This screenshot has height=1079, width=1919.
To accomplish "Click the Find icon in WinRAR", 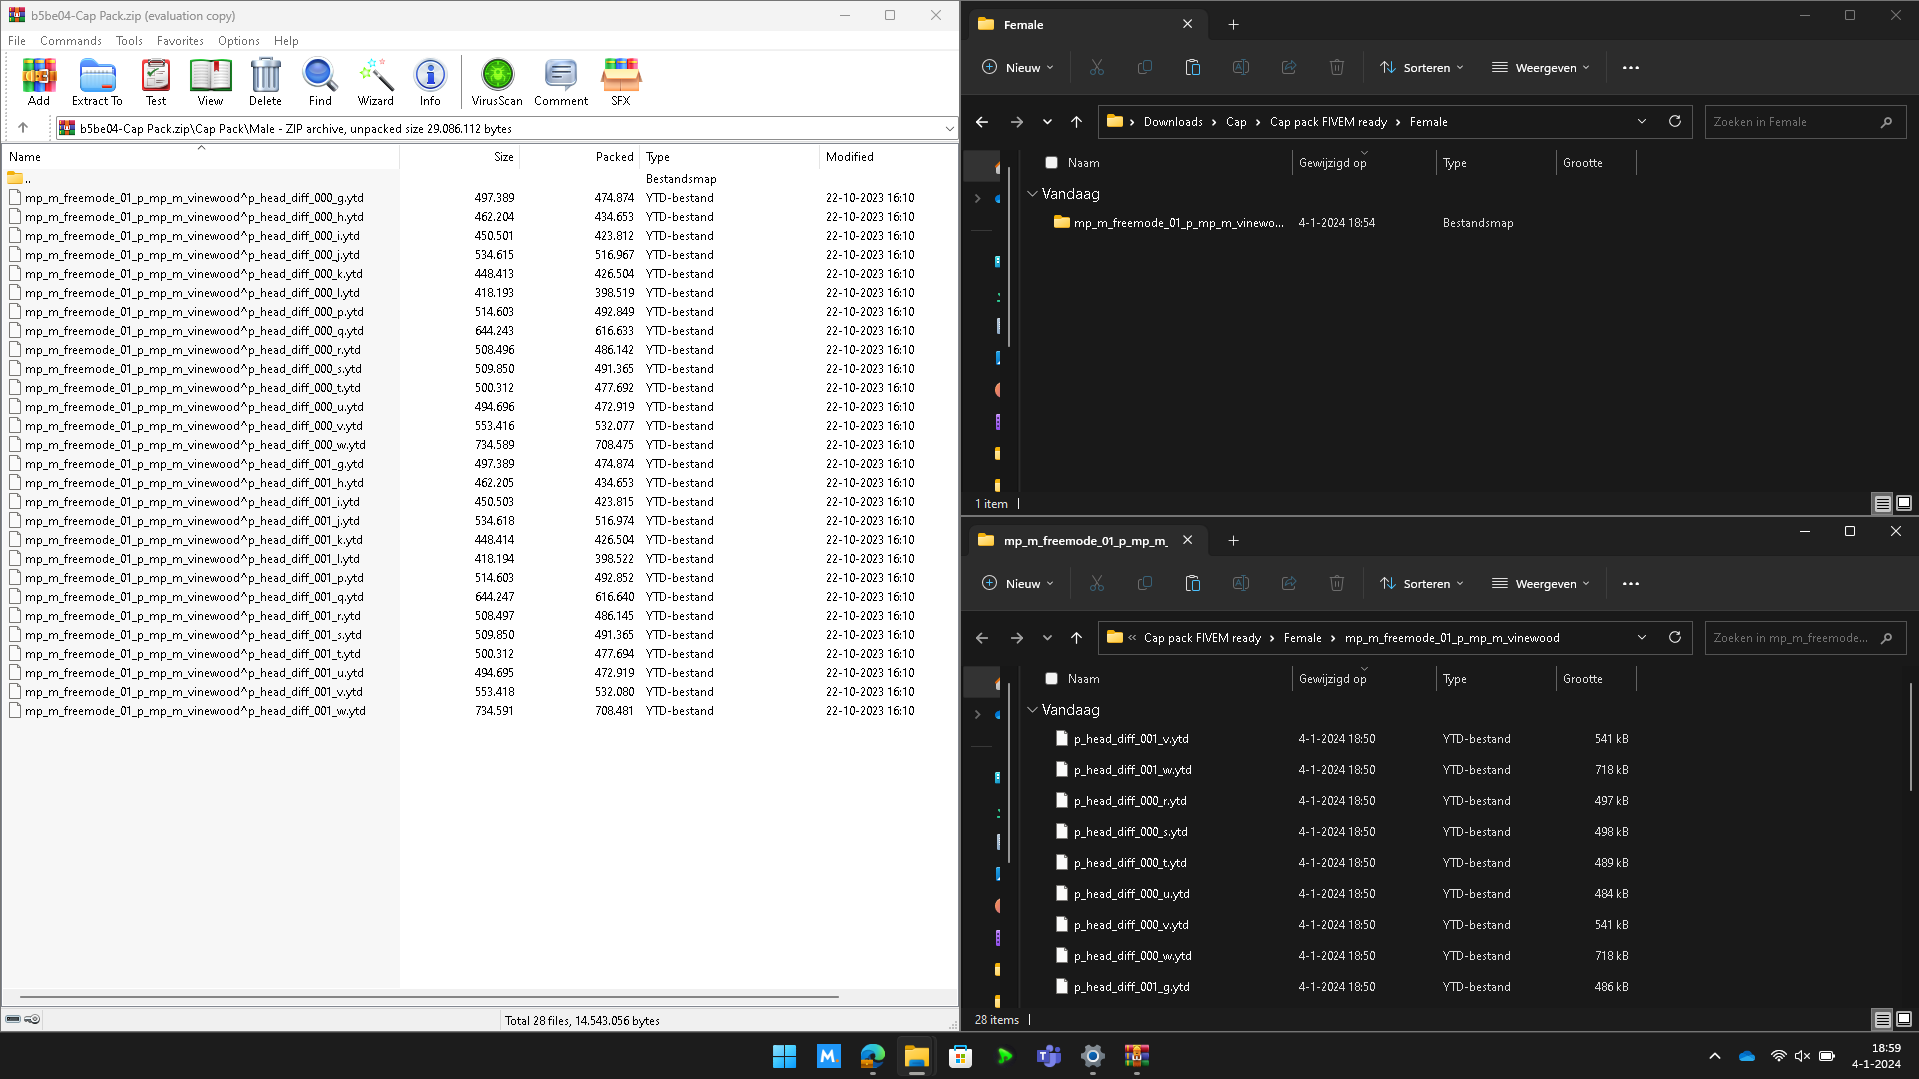I will pyautogui.click(x=320, y=82).
